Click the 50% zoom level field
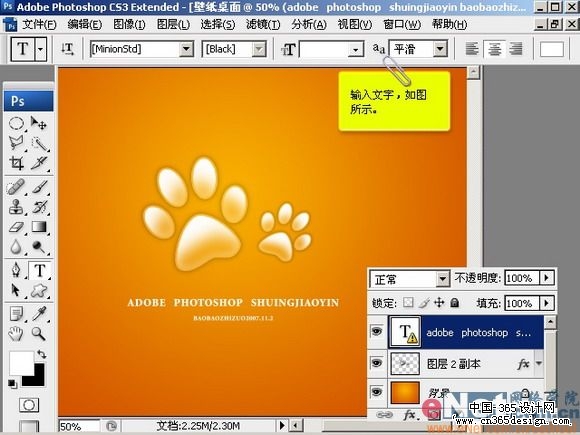This screenshot has width=580, height=435. tap(79, 426)
